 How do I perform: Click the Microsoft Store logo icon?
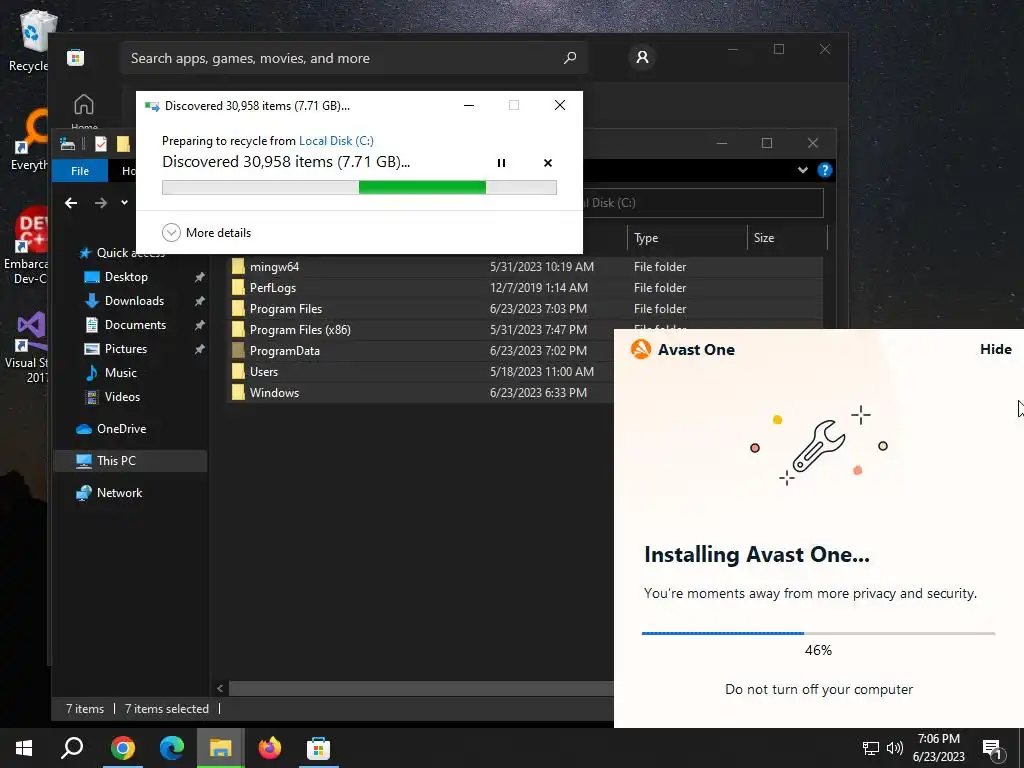pyautogui.click(x=75, y=57)
